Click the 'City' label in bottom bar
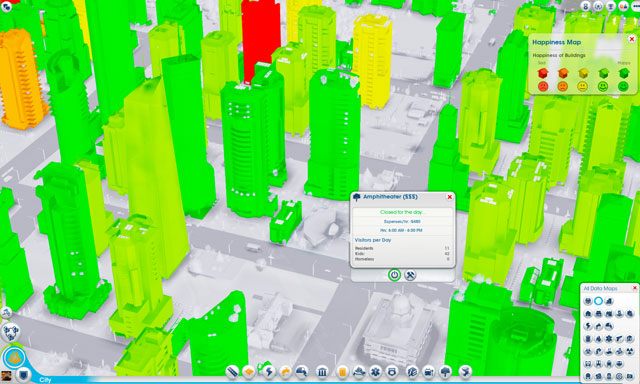Image resolution: width=640 pixels, height=384 pixels. tap(45, 380)
